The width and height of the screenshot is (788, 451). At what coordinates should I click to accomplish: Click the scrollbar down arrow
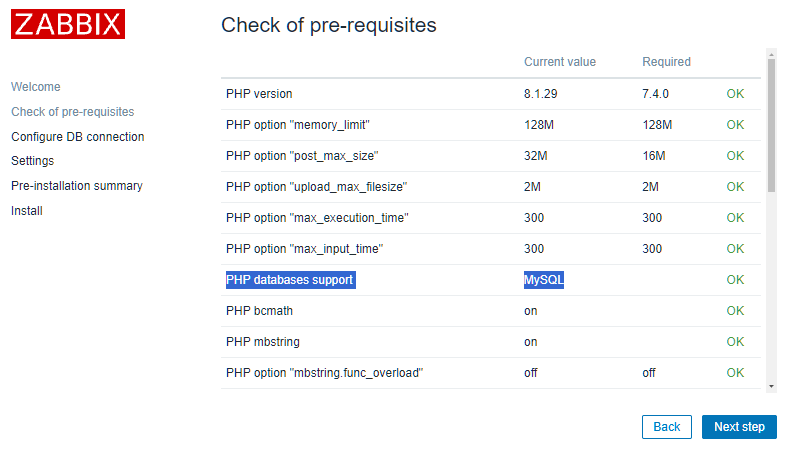click(x=771, y=385)
